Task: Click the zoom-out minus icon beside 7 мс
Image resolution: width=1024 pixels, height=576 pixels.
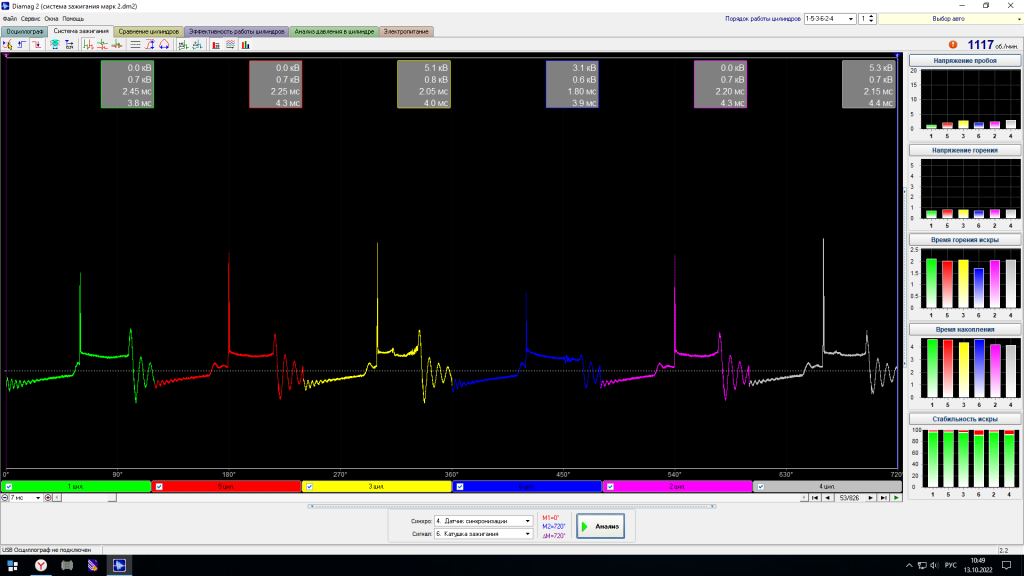Action: click(x=5, y=498)
